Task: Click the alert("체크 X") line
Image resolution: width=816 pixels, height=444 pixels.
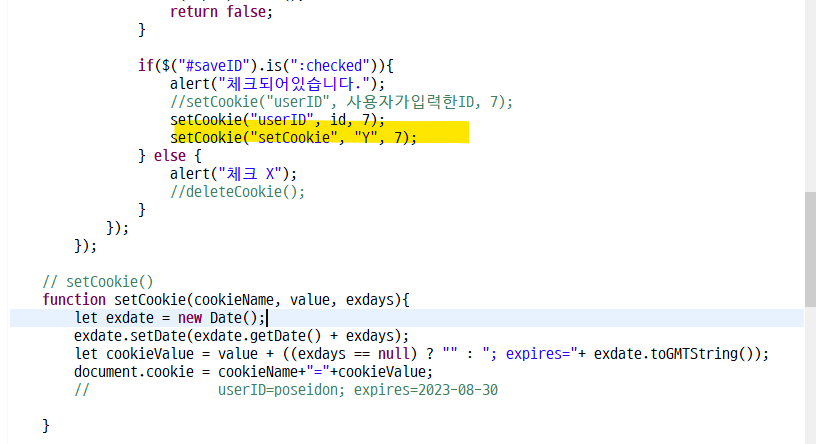Action: [x=233, y=174]
